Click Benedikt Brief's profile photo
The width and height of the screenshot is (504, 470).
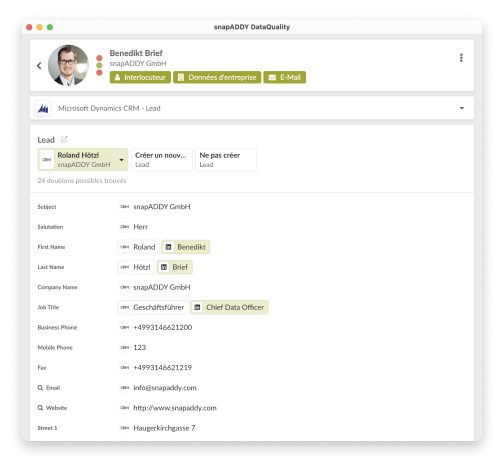coord(68,65)
